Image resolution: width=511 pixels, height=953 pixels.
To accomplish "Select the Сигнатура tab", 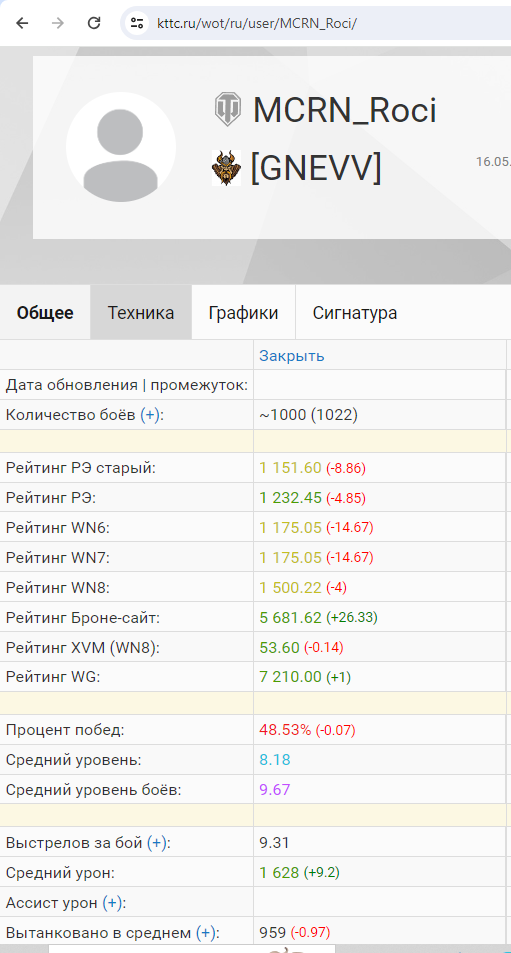I will (355, 313).
